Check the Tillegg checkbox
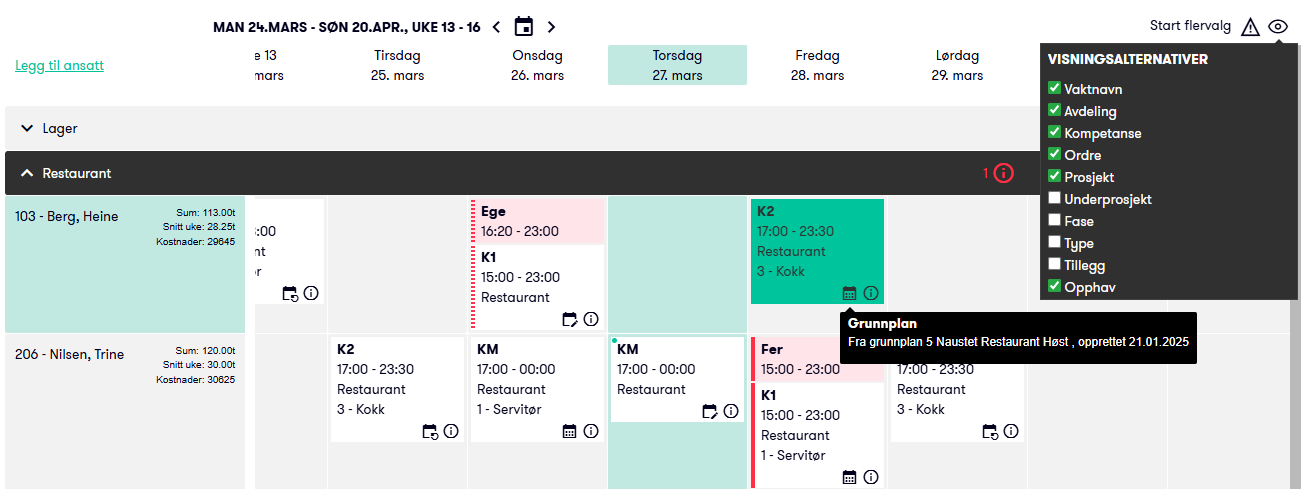 pyautogui.click(x=1054, y=265)
